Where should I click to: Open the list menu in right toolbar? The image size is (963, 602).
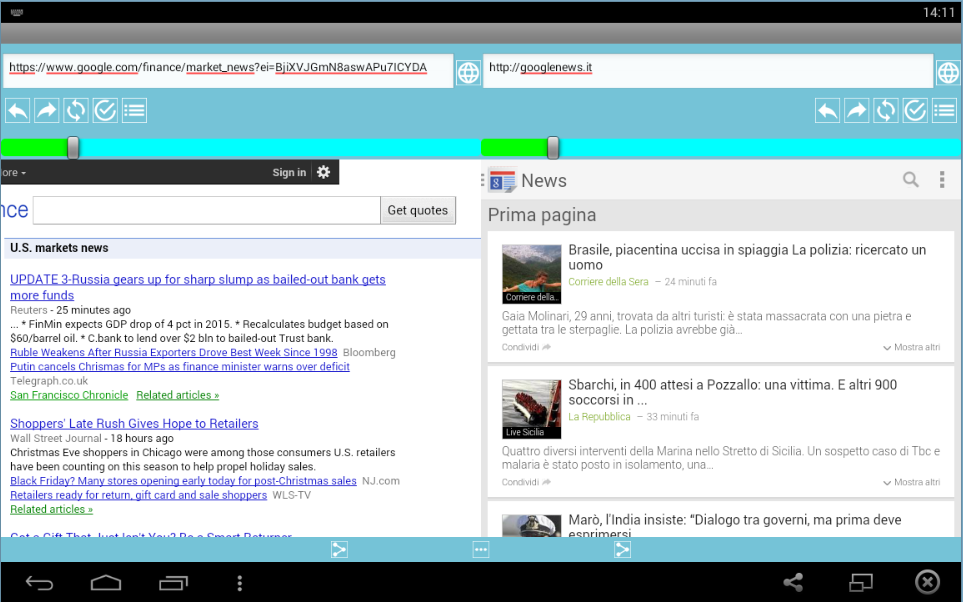[945, 111]
